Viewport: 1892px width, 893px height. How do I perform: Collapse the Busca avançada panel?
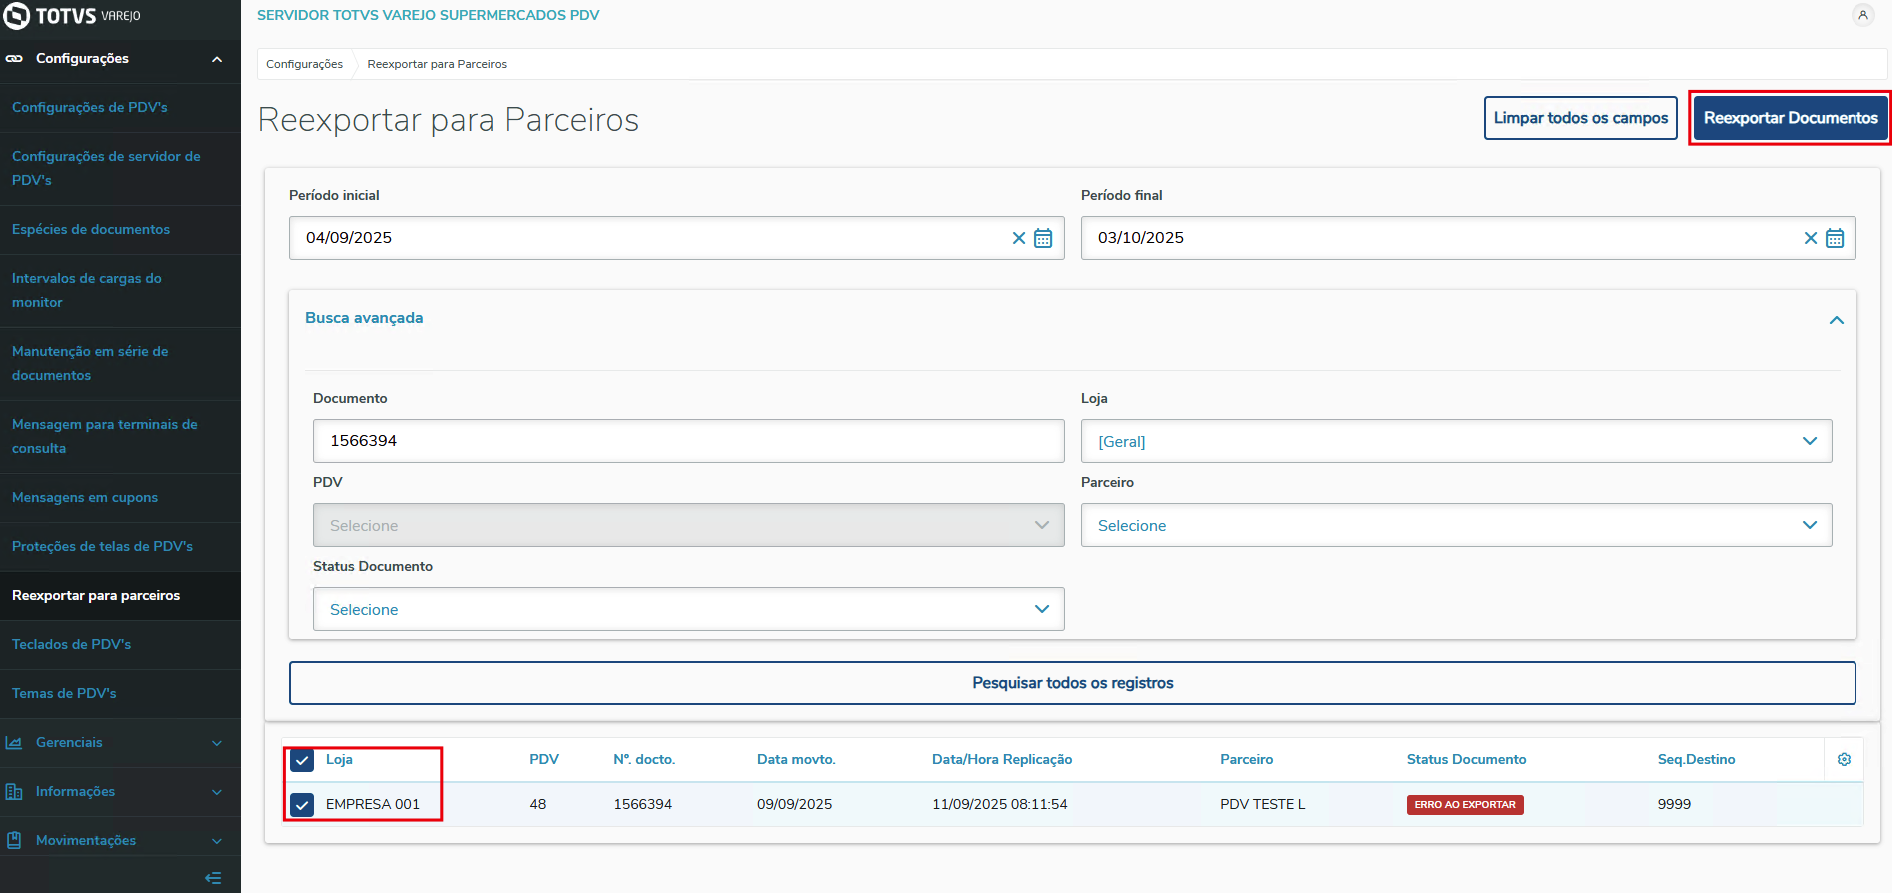pyautogui.click(x=1836, y=320)
